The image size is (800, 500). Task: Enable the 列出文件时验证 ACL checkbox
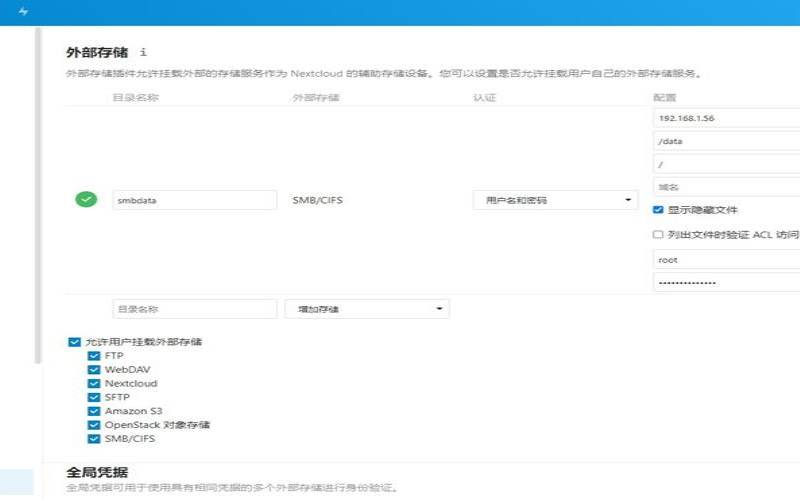658,234
